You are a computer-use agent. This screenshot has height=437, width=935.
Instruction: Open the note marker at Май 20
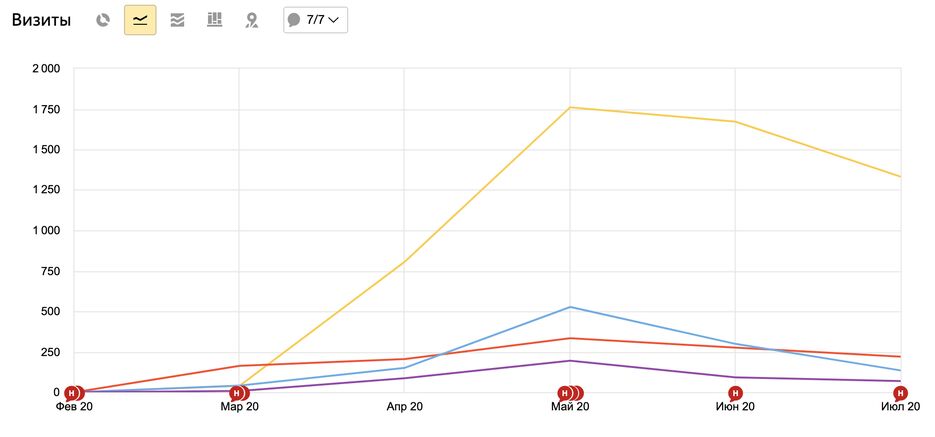click(x=566, y=393)
